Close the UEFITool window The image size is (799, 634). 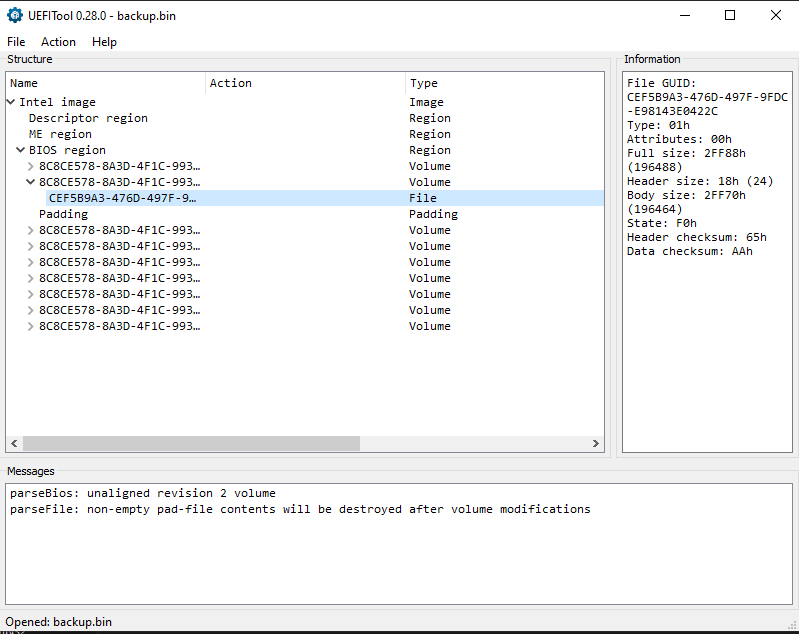pyautogui.click(x=776, y=15)
